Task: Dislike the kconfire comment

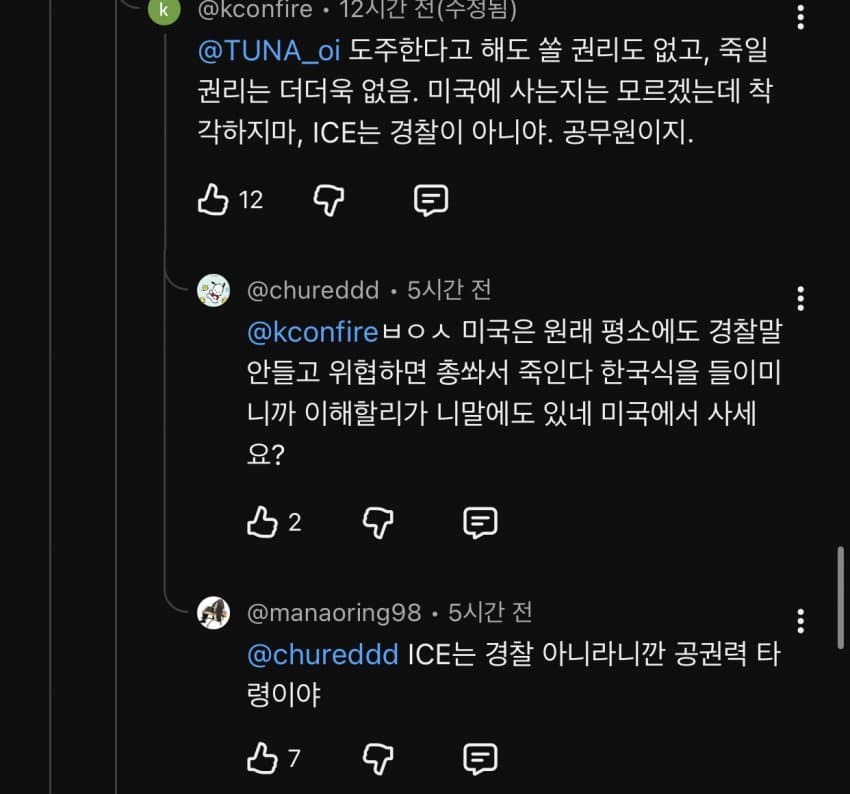Action: (329, 200)
